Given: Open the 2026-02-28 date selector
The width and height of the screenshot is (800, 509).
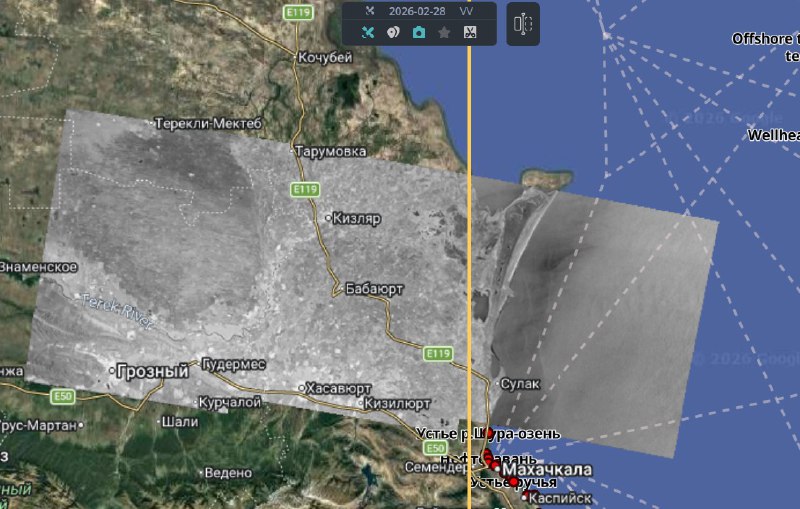Looking at the screenshot, I should pyautogui.click(x=418, y=10).
